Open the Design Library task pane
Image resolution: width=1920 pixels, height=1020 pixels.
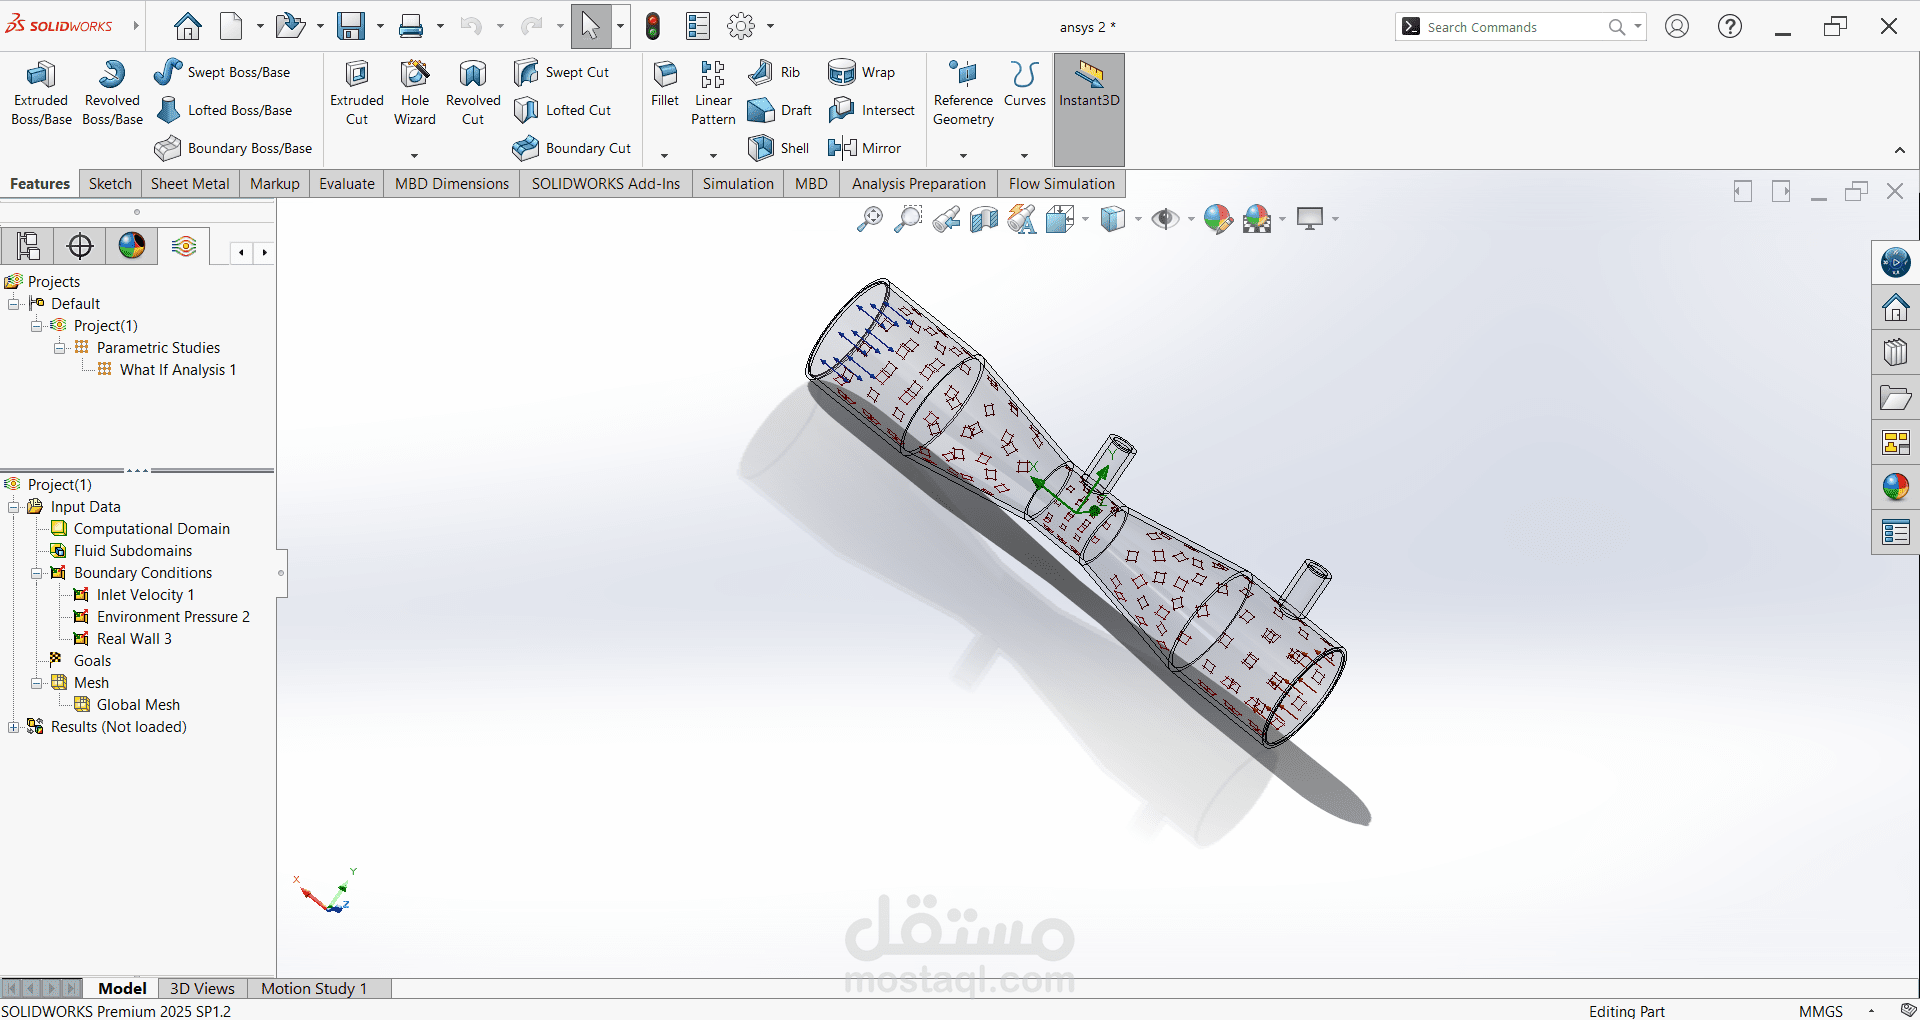[x=1895, y=353]
